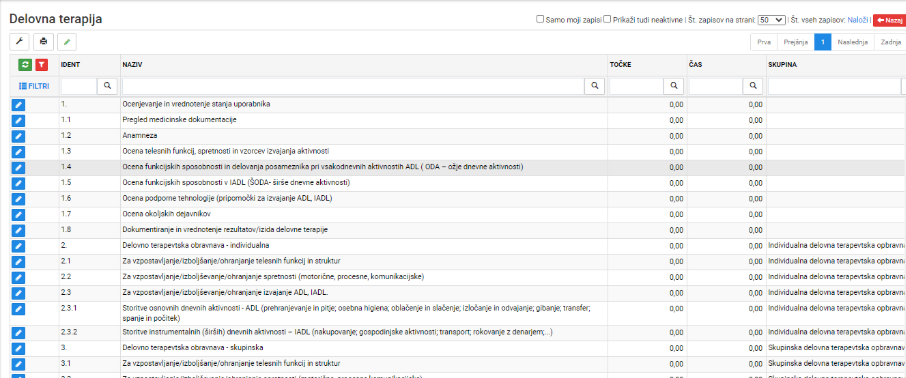
Task: Go to Zadnja page
Action: tap(890, 42)
